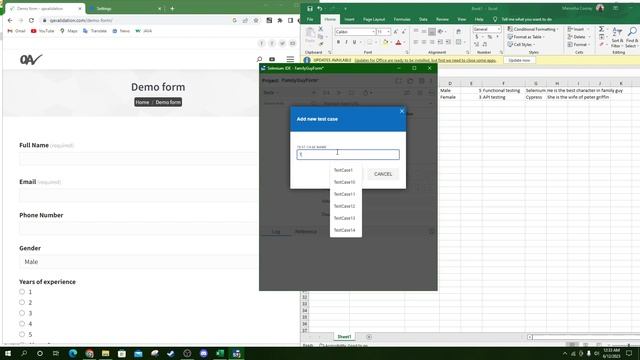Switch to the Page Layout ribbon tab
This screenshot has height=360, width=640.
coord(374,19)
